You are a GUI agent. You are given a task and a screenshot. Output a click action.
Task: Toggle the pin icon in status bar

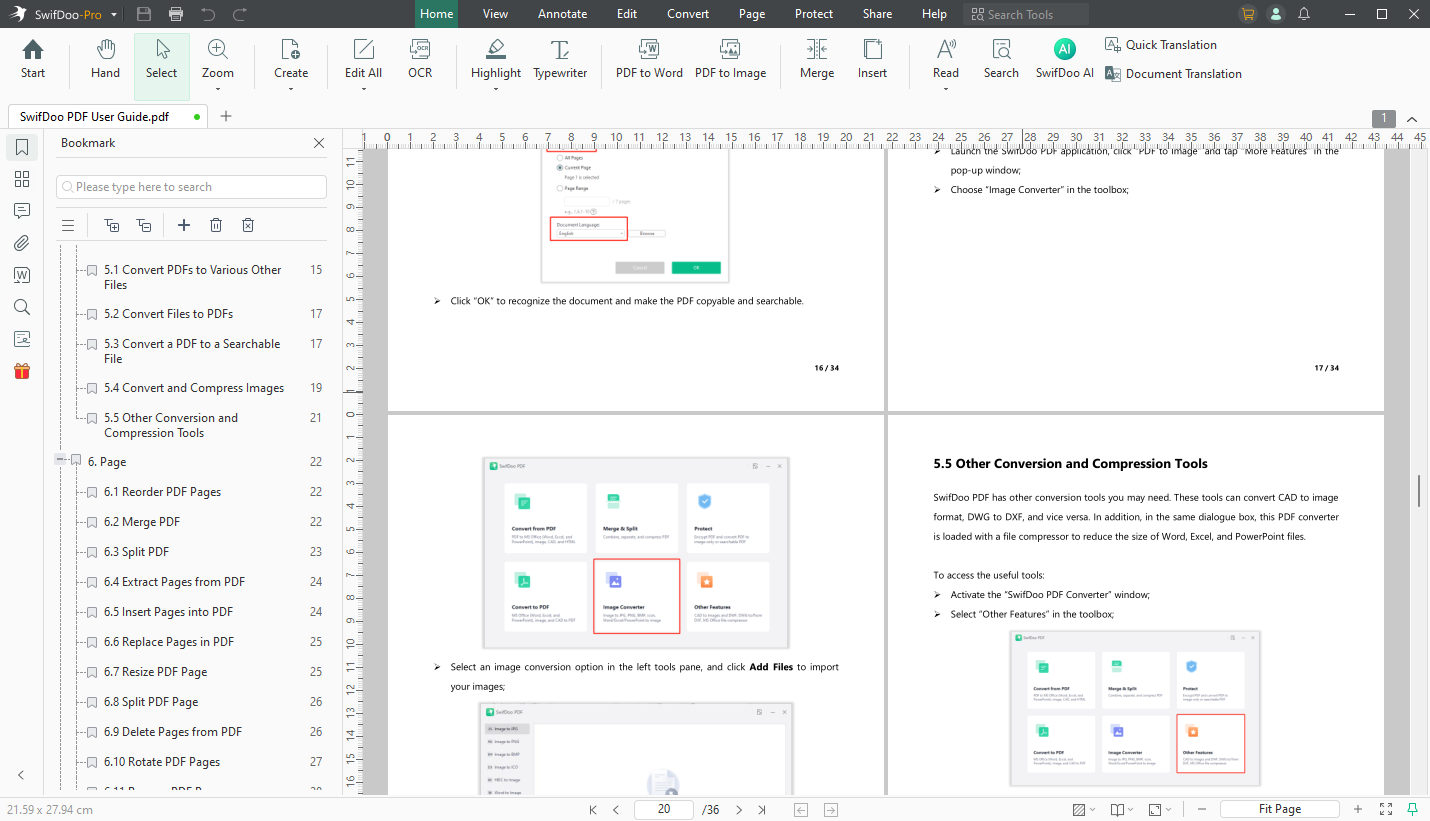click(x=1412, y=809)
